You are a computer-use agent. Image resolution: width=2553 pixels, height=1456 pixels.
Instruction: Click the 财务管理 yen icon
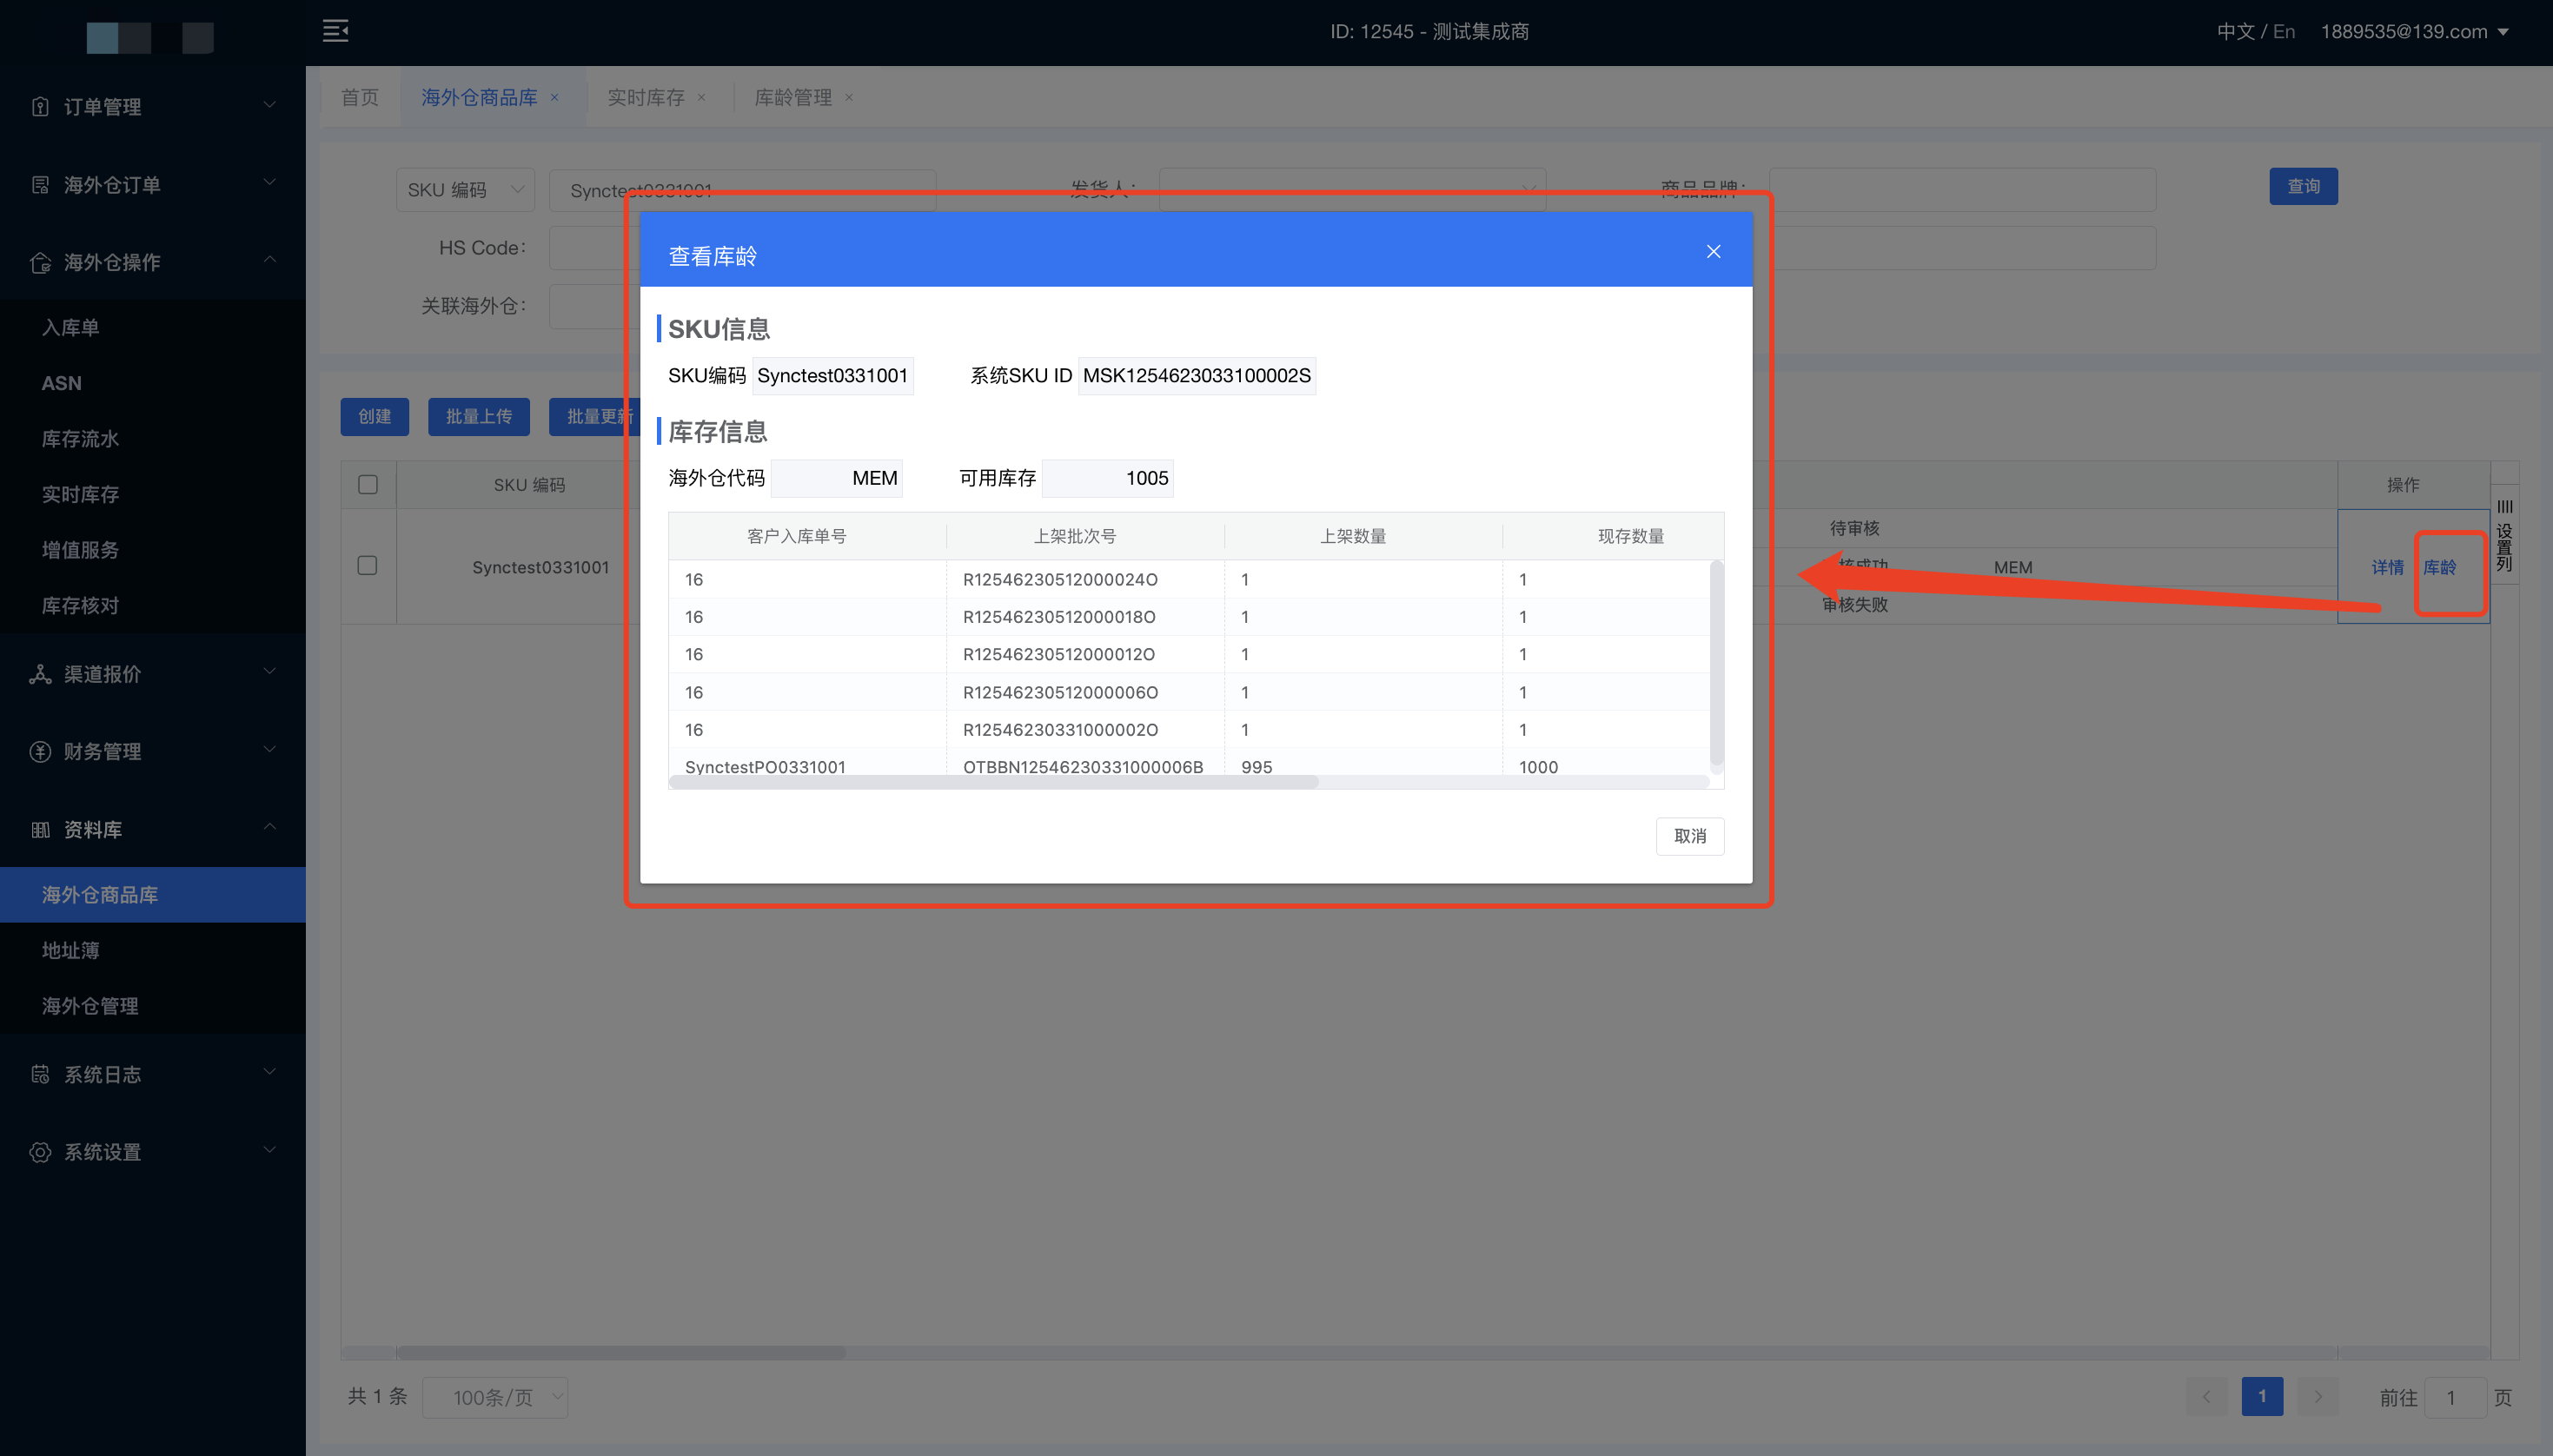point(40,751)
